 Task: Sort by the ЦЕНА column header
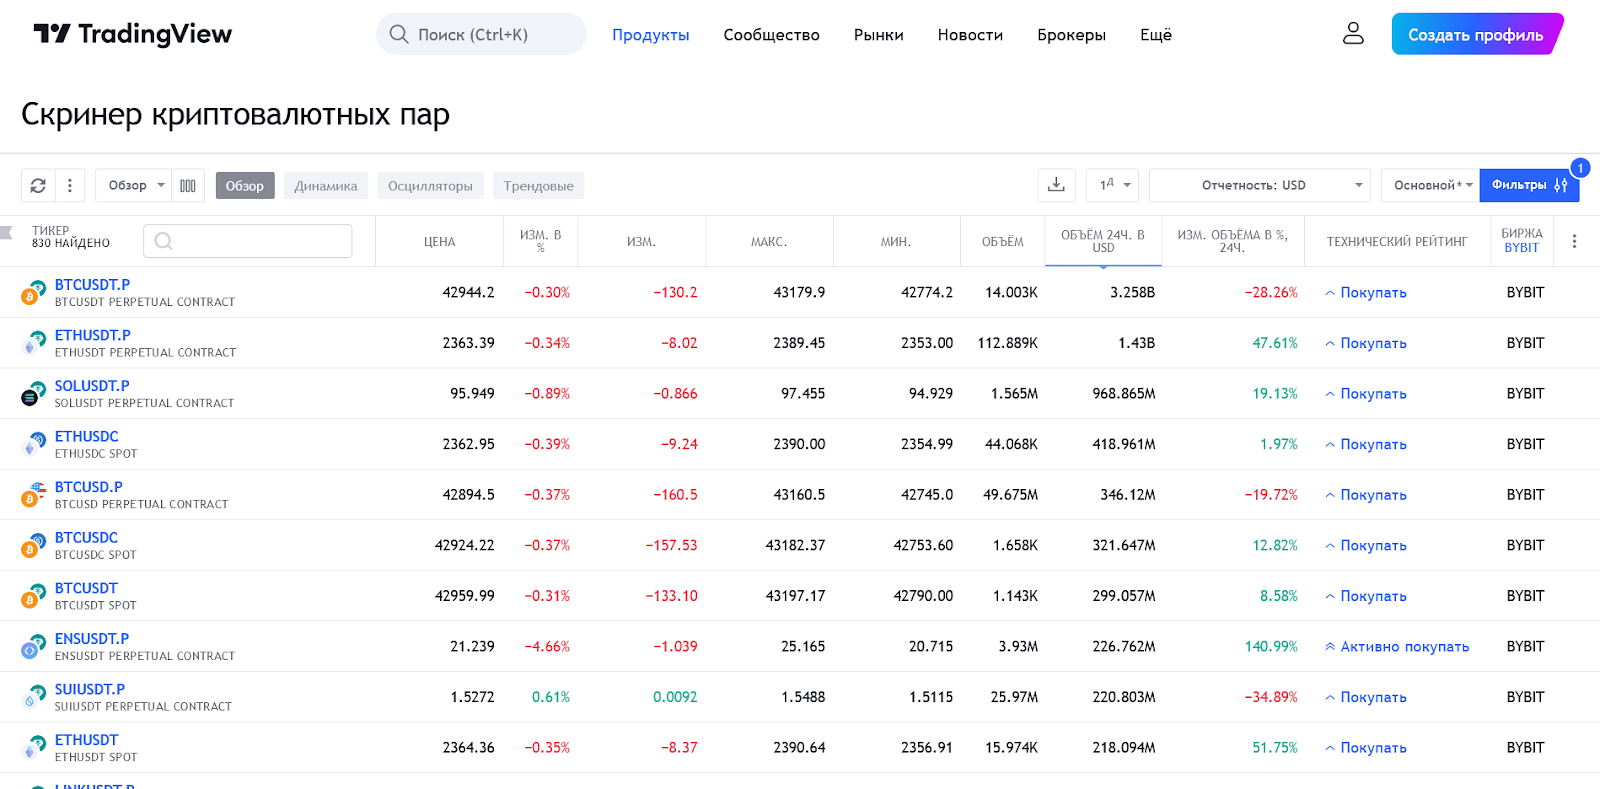[439, 242]
